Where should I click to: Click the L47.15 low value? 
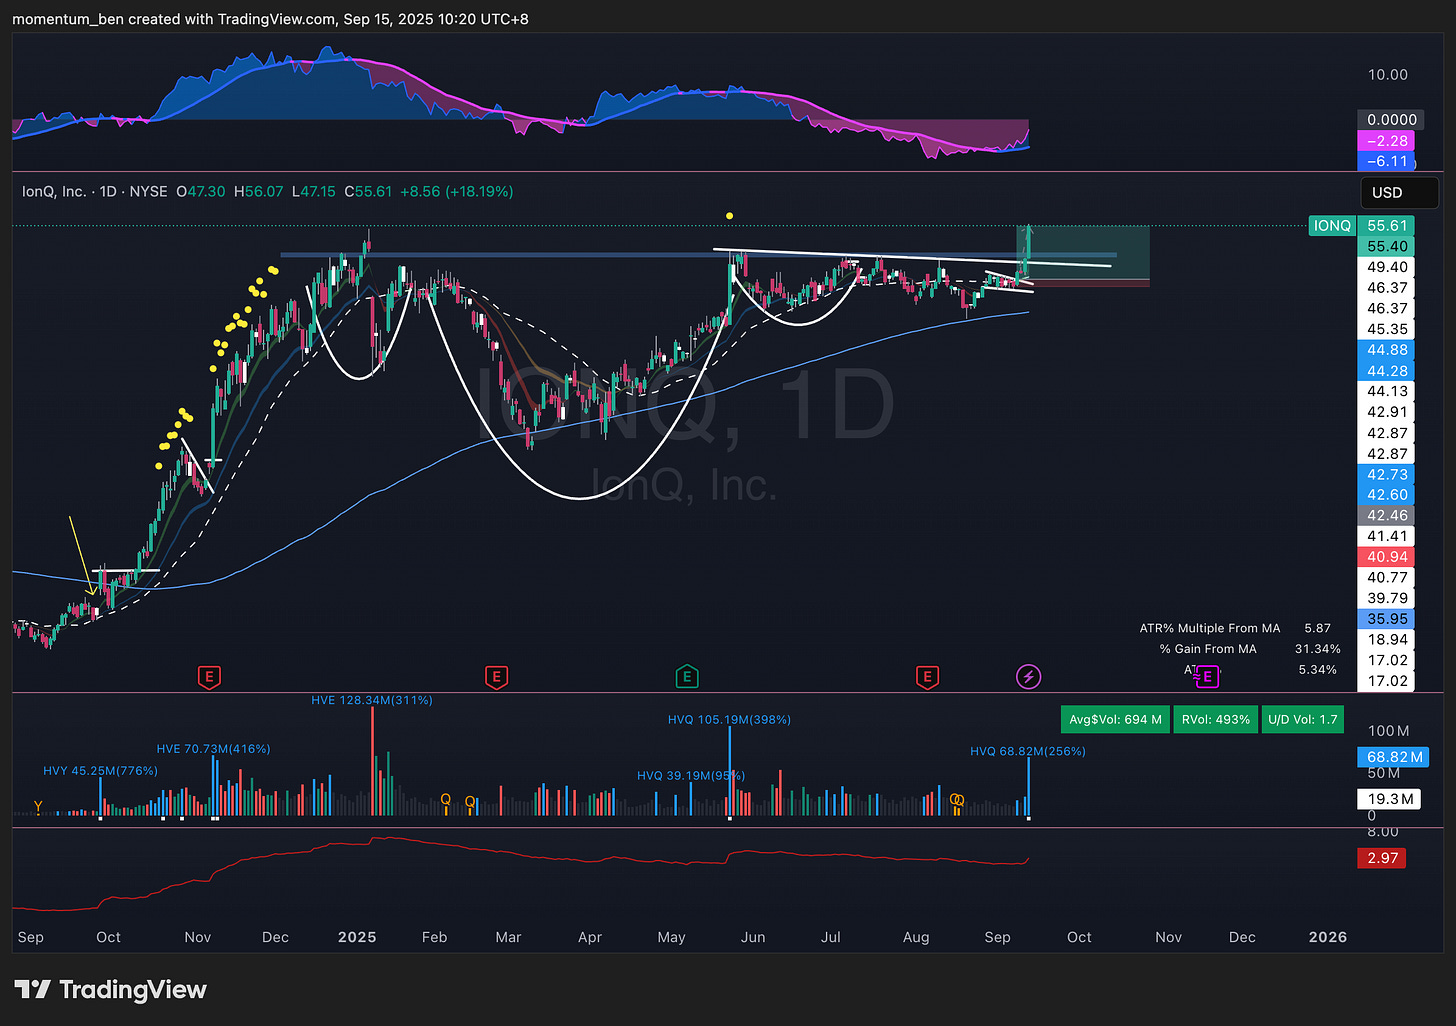314,191
